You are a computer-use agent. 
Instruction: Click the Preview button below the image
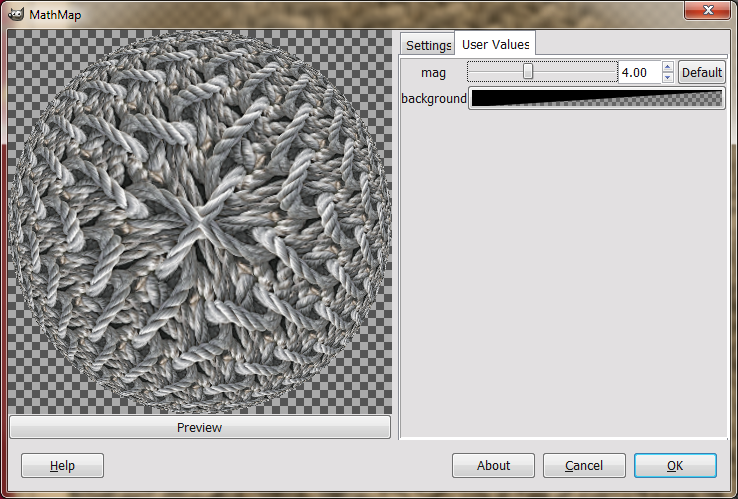(x=200, y=427)
